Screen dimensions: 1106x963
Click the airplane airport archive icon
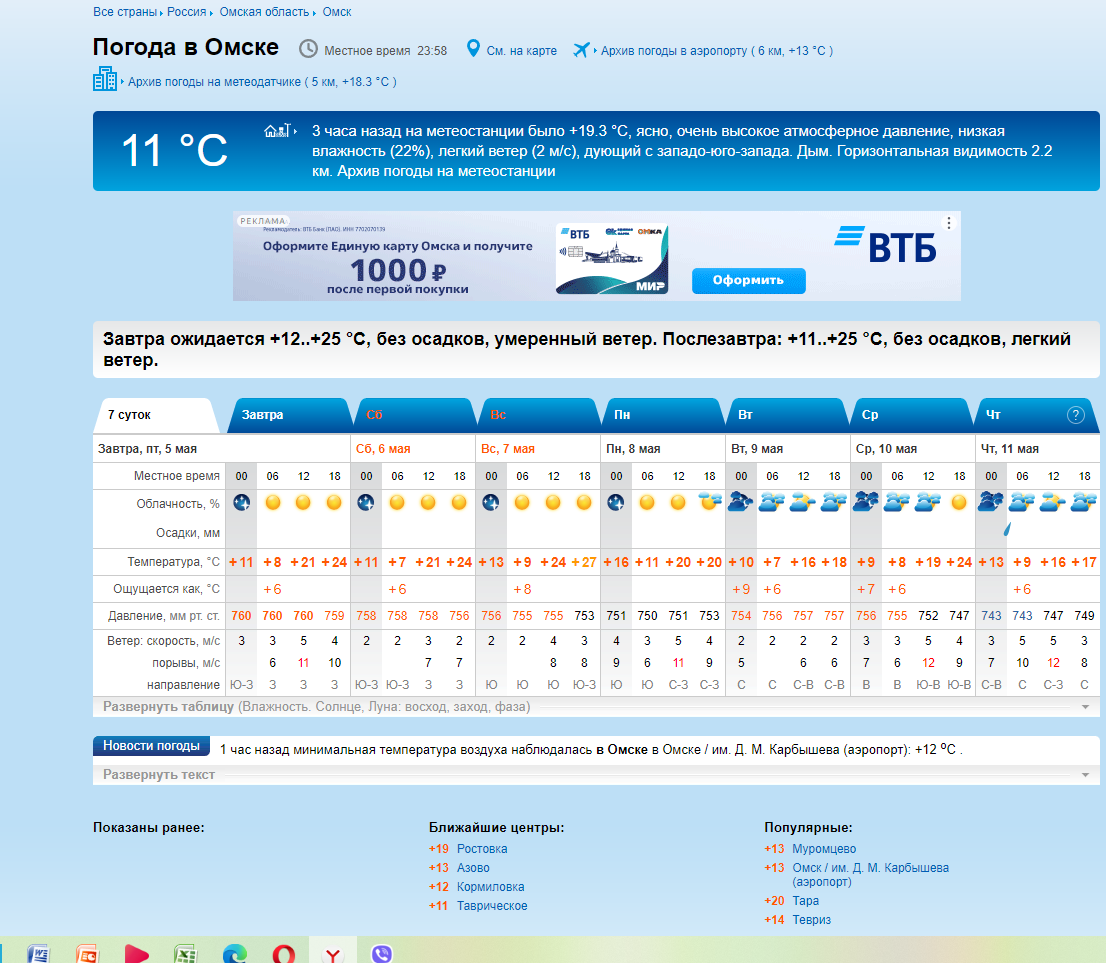click(582, 50)
